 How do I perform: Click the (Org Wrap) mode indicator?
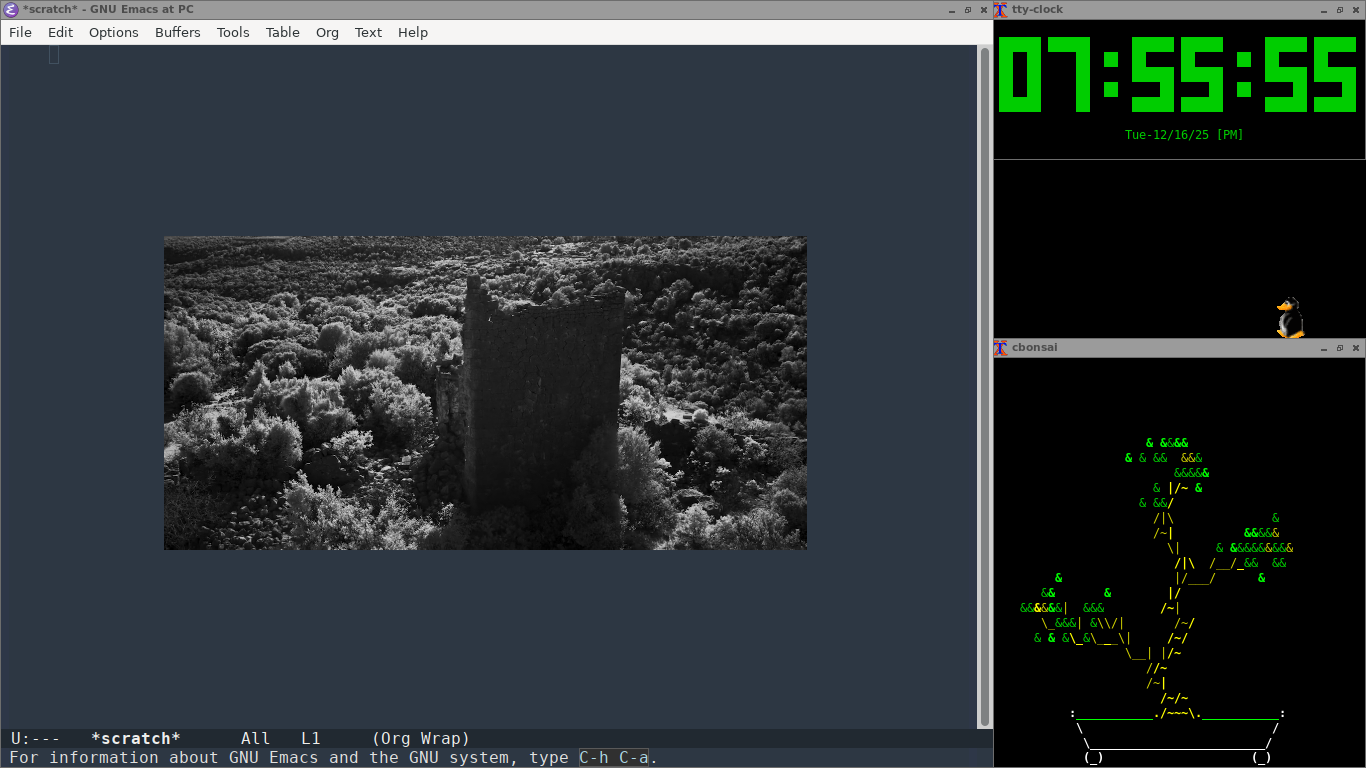[x=421, y=739]
